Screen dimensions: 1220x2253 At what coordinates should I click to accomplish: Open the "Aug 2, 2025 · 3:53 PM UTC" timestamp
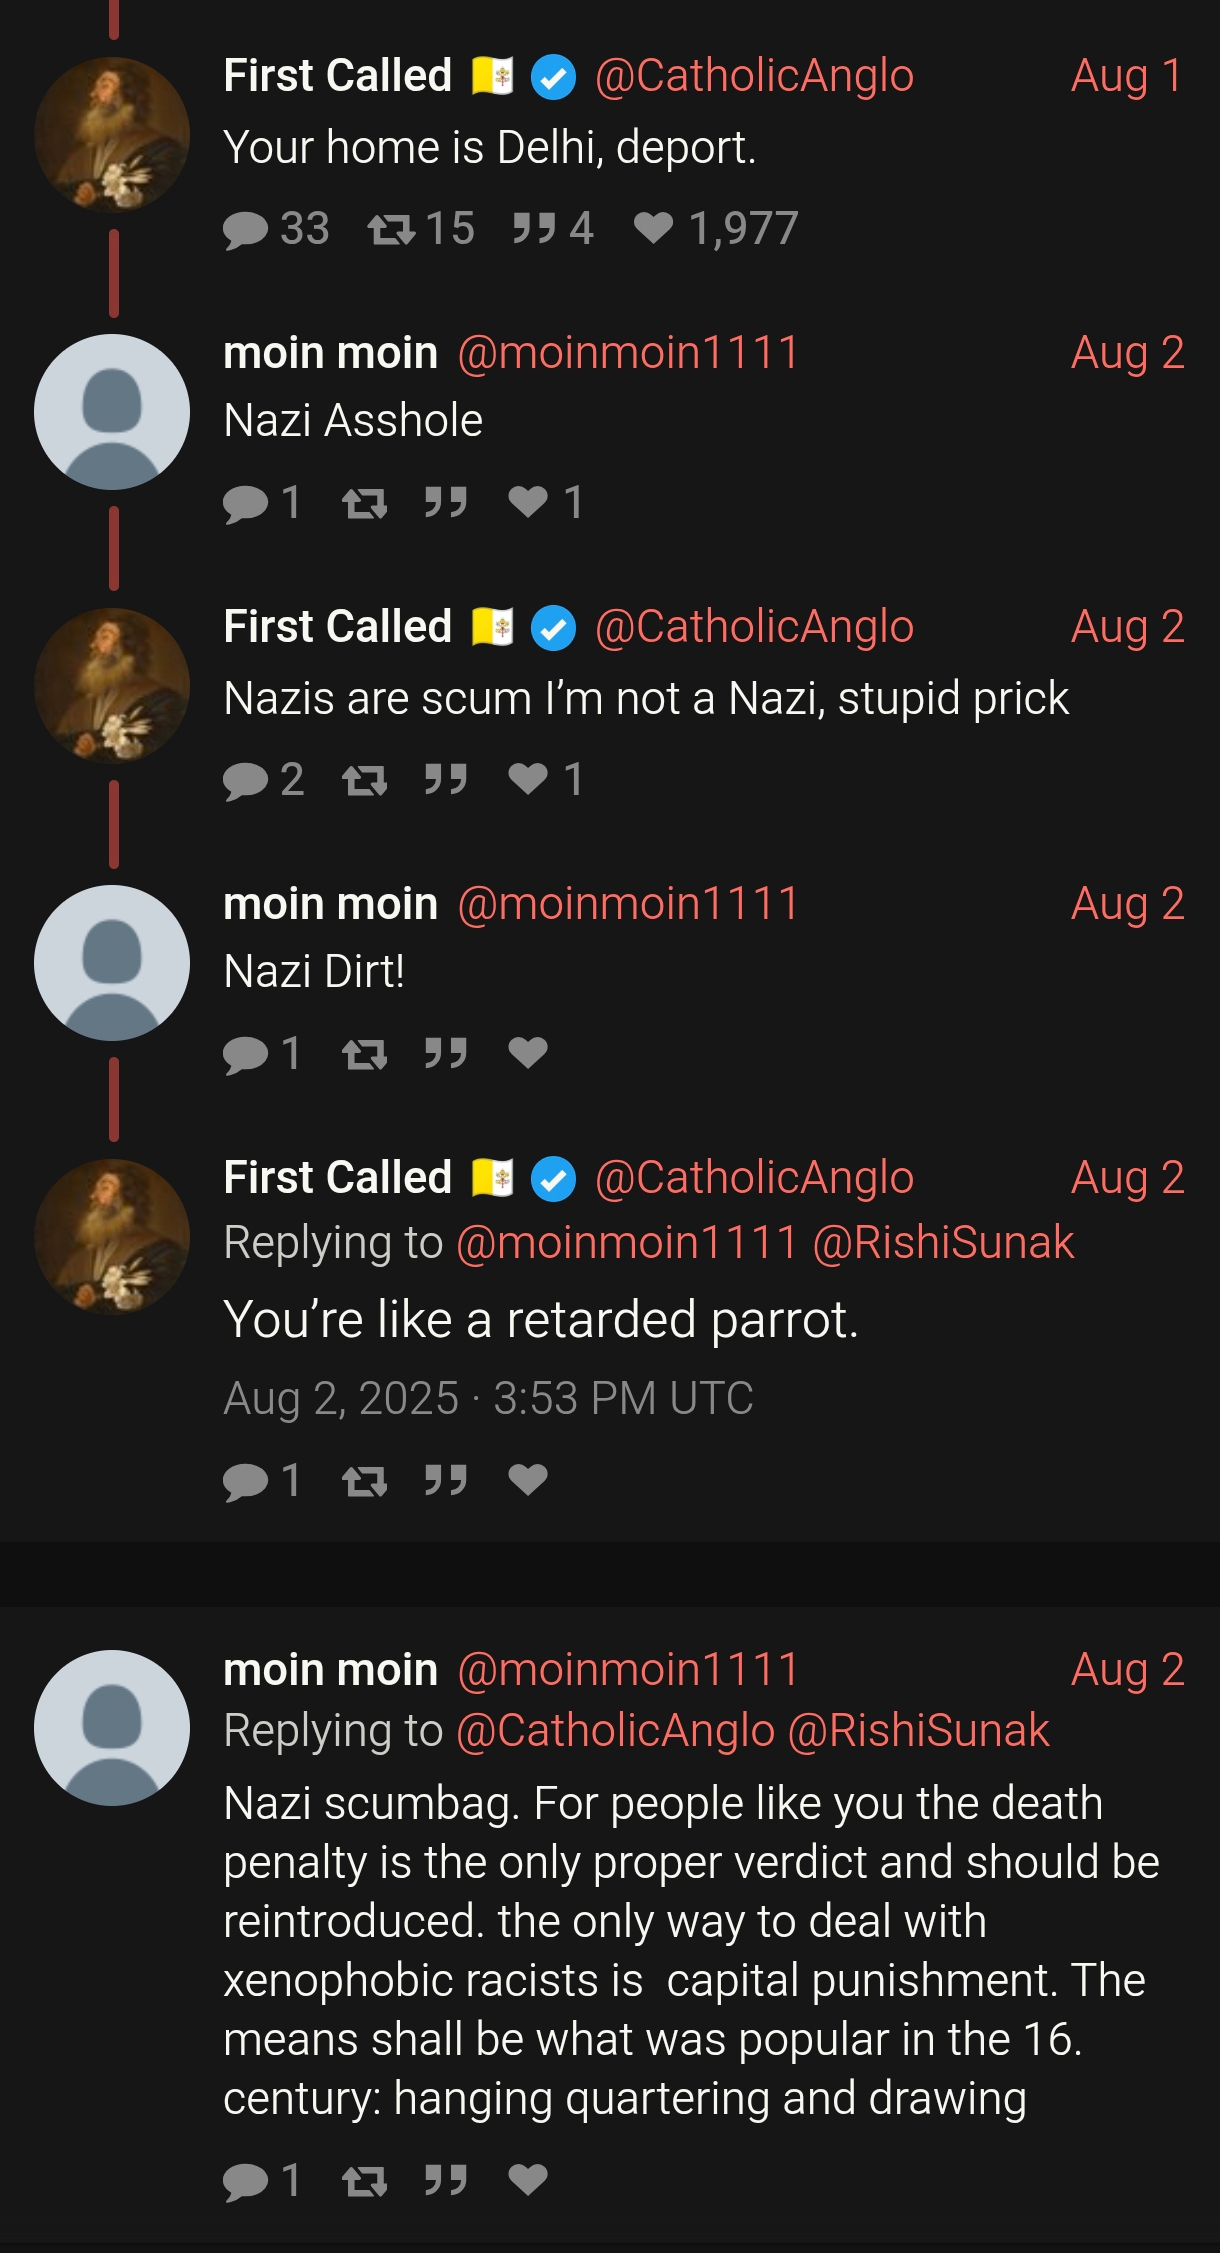click(488, 1398)
